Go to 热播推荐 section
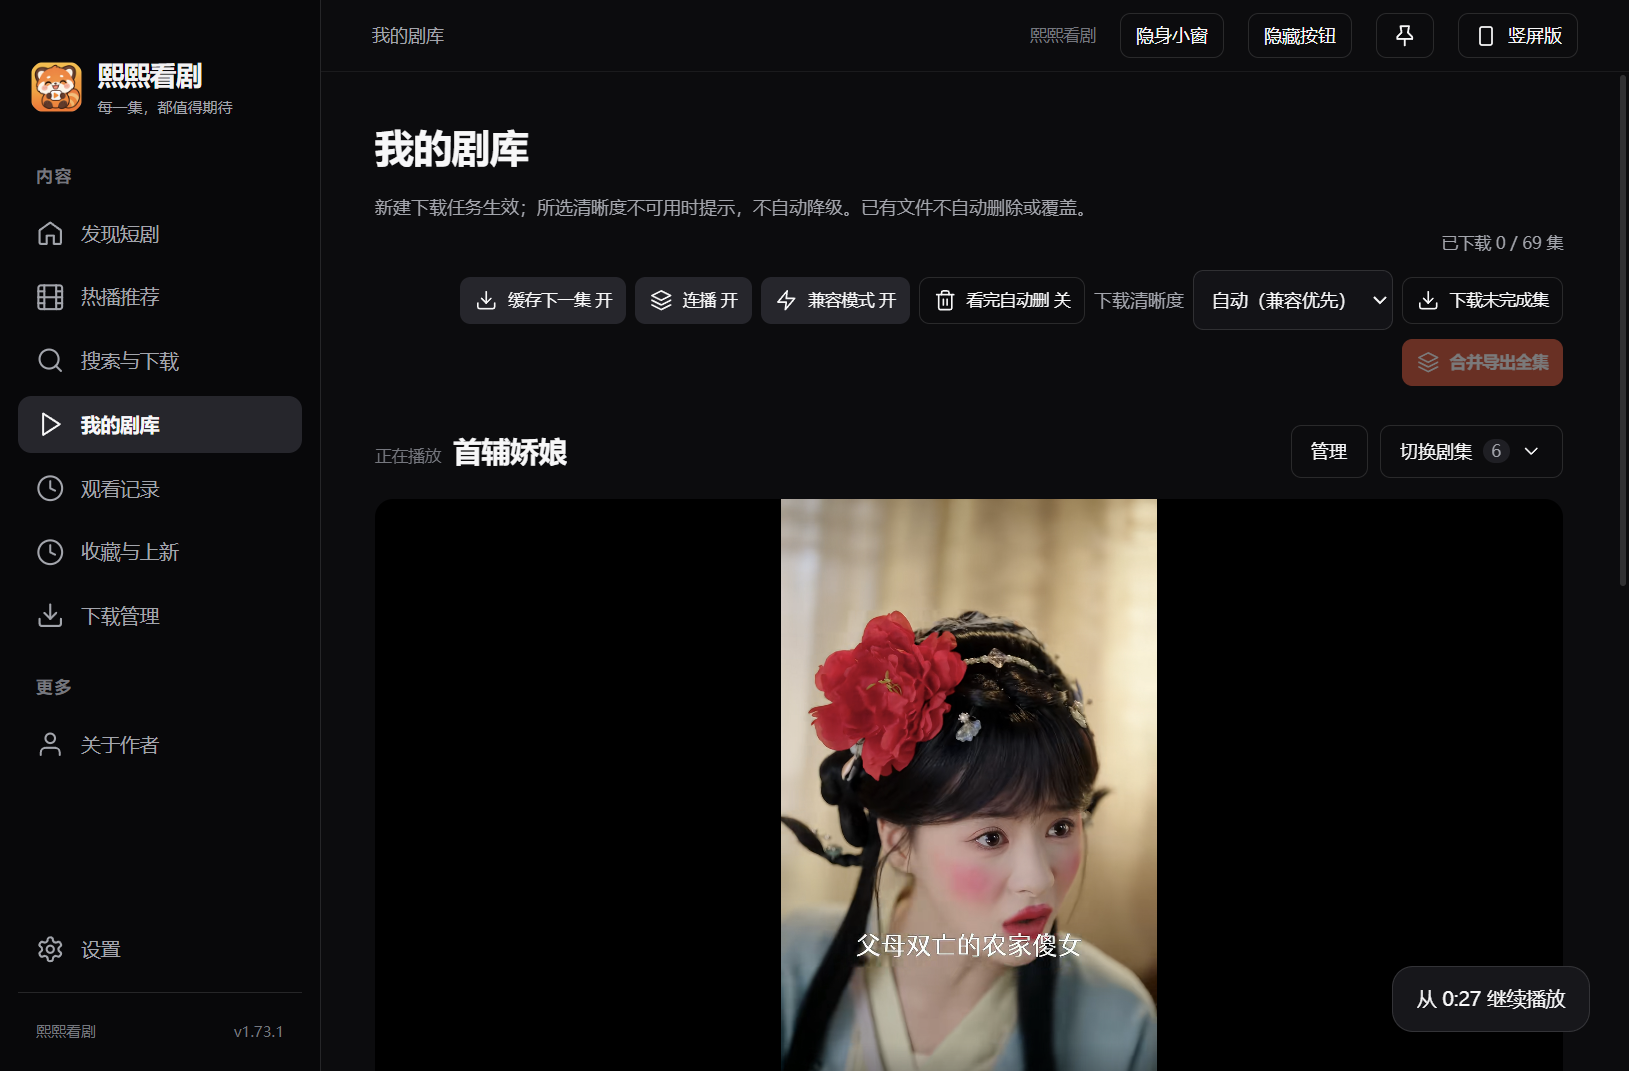This screenshot has height=1071, width=1629. [160, 297]
